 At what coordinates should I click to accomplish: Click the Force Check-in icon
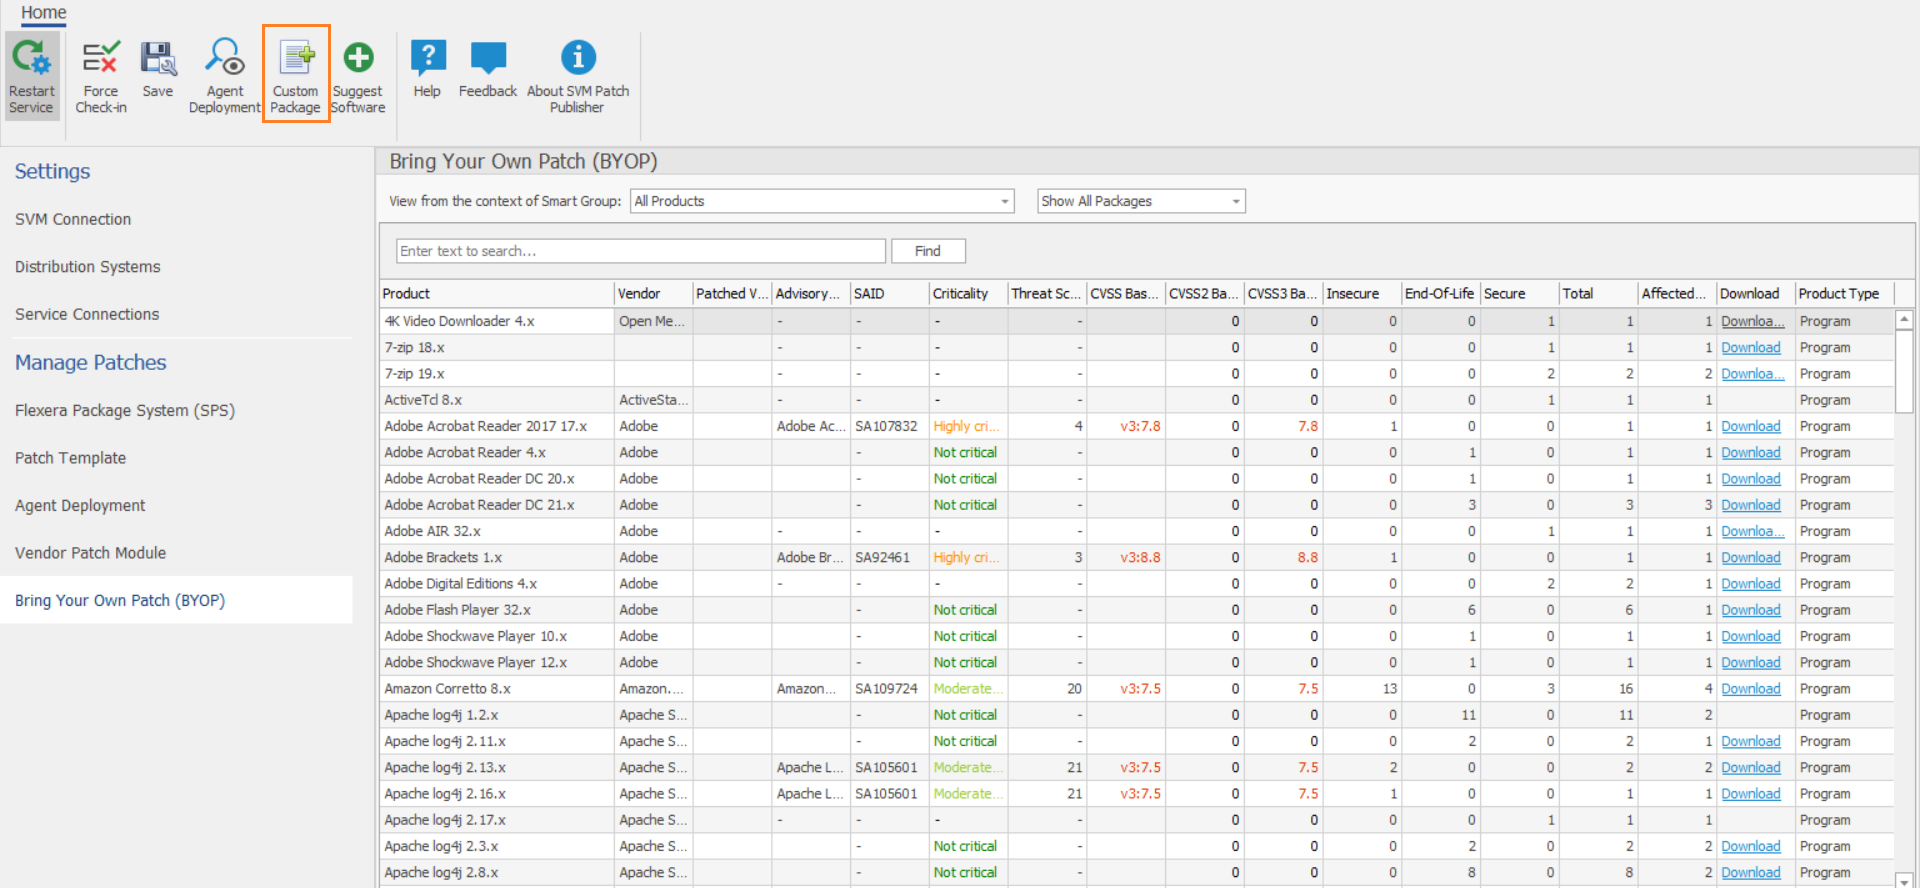point(101,75)
